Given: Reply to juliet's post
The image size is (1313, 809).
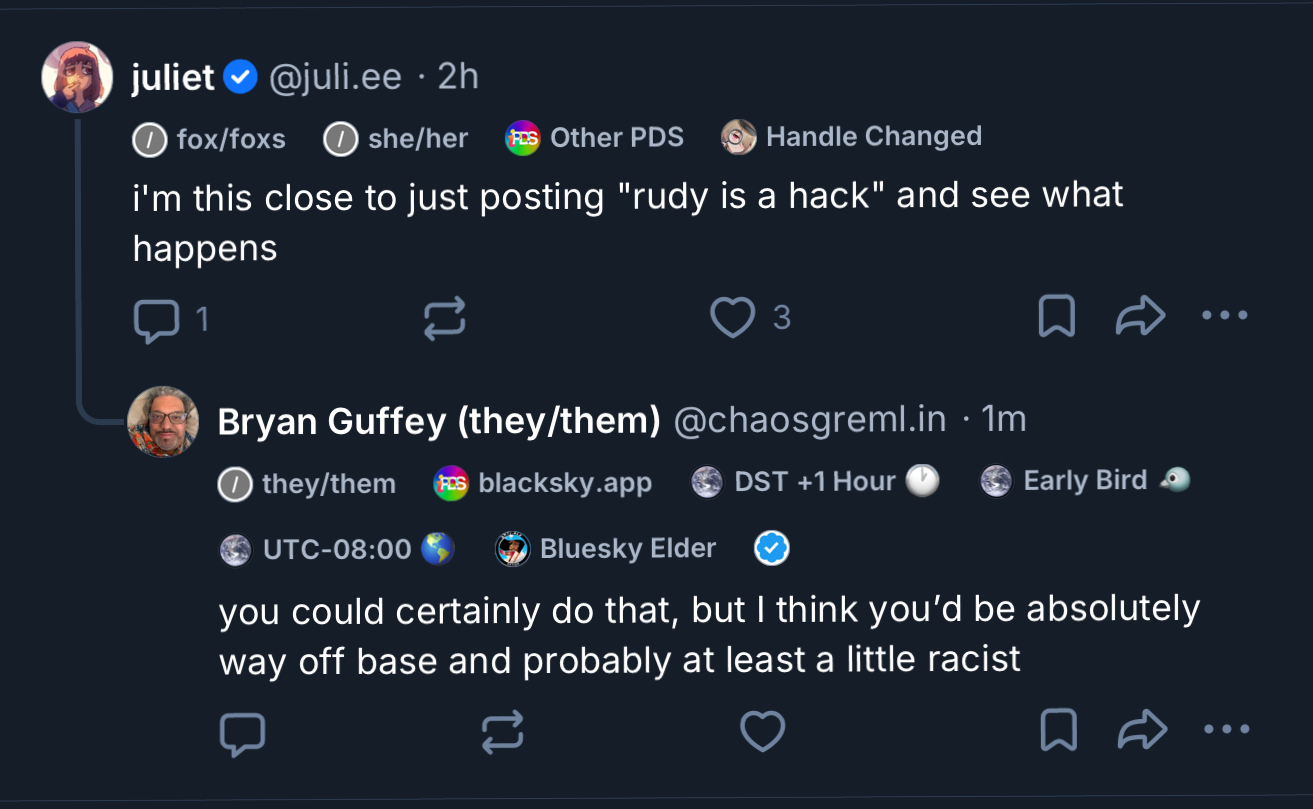Looking at the screenshot, I should click(156, 319).
